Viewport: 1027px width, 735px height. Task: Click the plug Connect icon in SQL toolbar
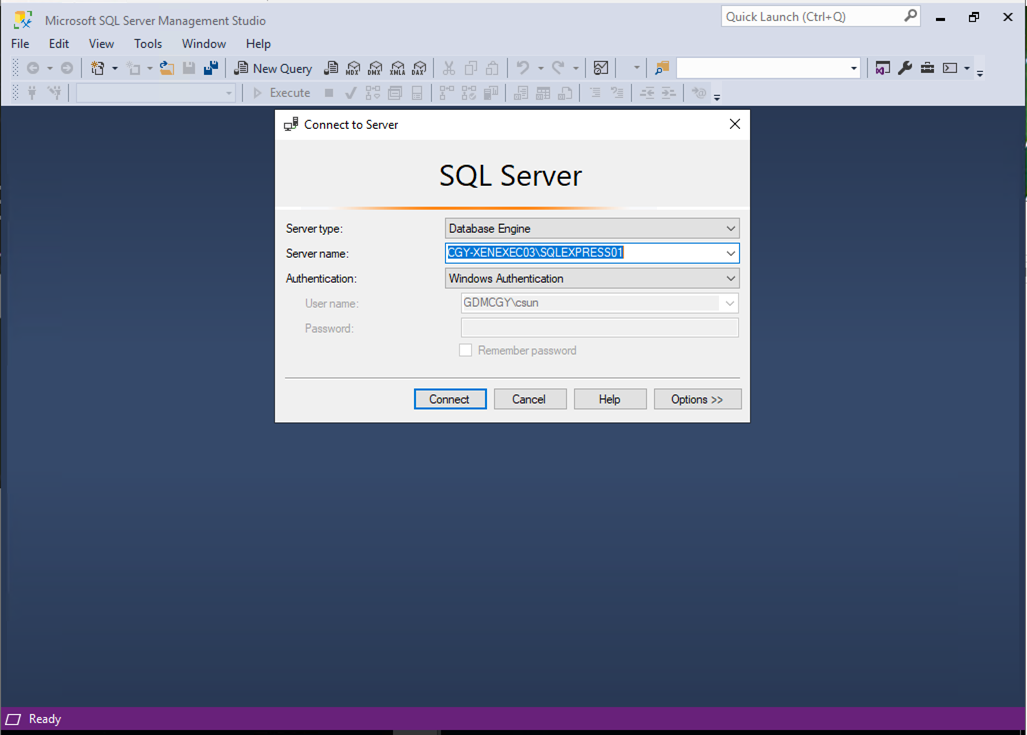32,93
